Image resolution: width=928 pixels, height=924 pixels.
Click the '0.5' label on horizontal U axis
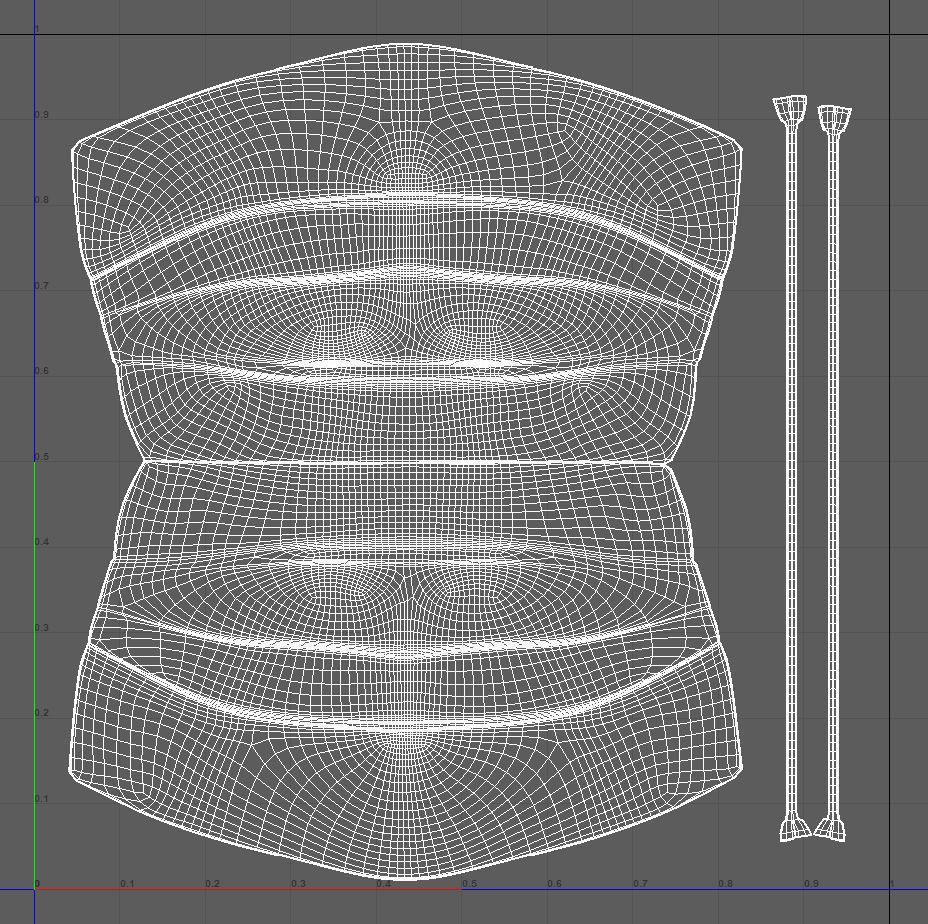(469, 884)
